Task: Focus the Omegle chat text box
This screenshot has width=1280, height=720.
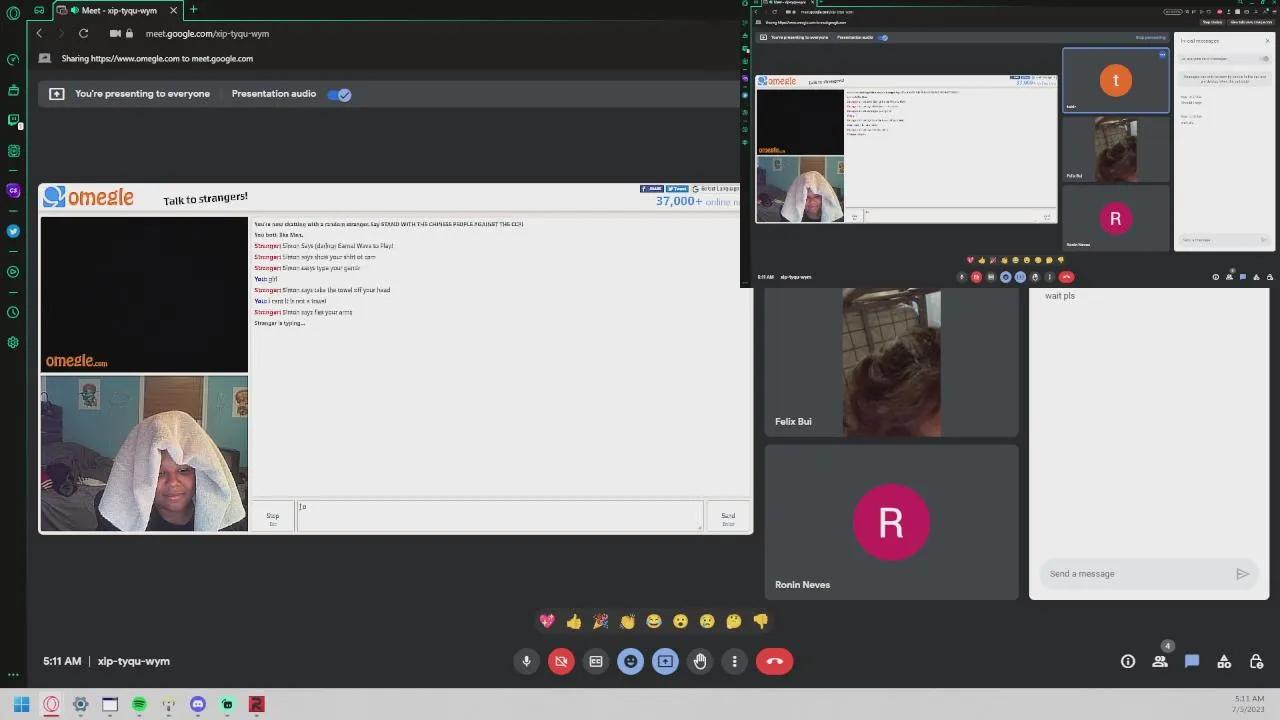Action: (x=499, y=516)
